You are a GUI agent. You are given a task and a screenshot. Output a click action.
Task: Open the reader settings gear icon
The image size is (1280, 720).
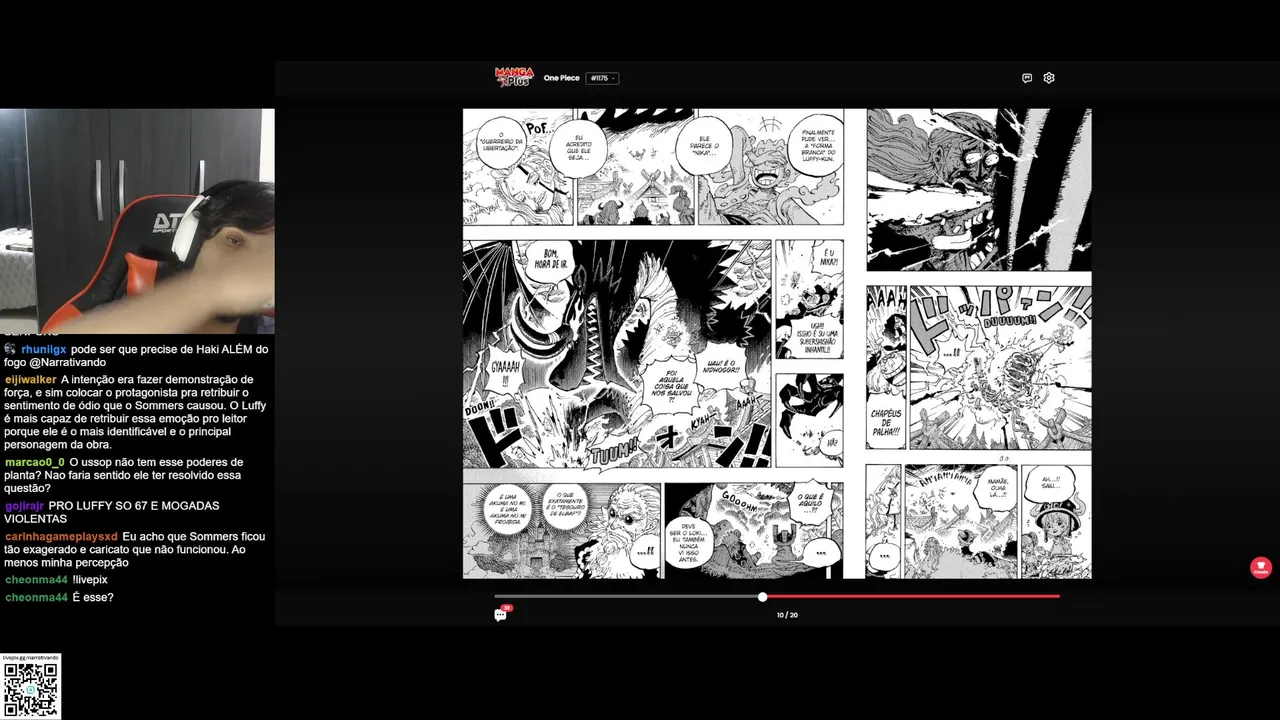pyautogui.click(x=1049, y=78)
